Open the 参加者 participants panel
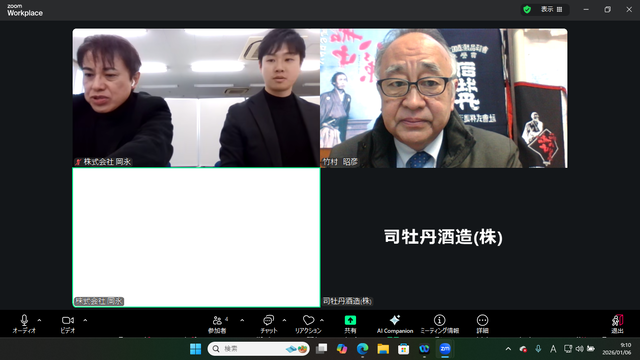Viewport: 640px width, 360px height. [x=218, y=324]
